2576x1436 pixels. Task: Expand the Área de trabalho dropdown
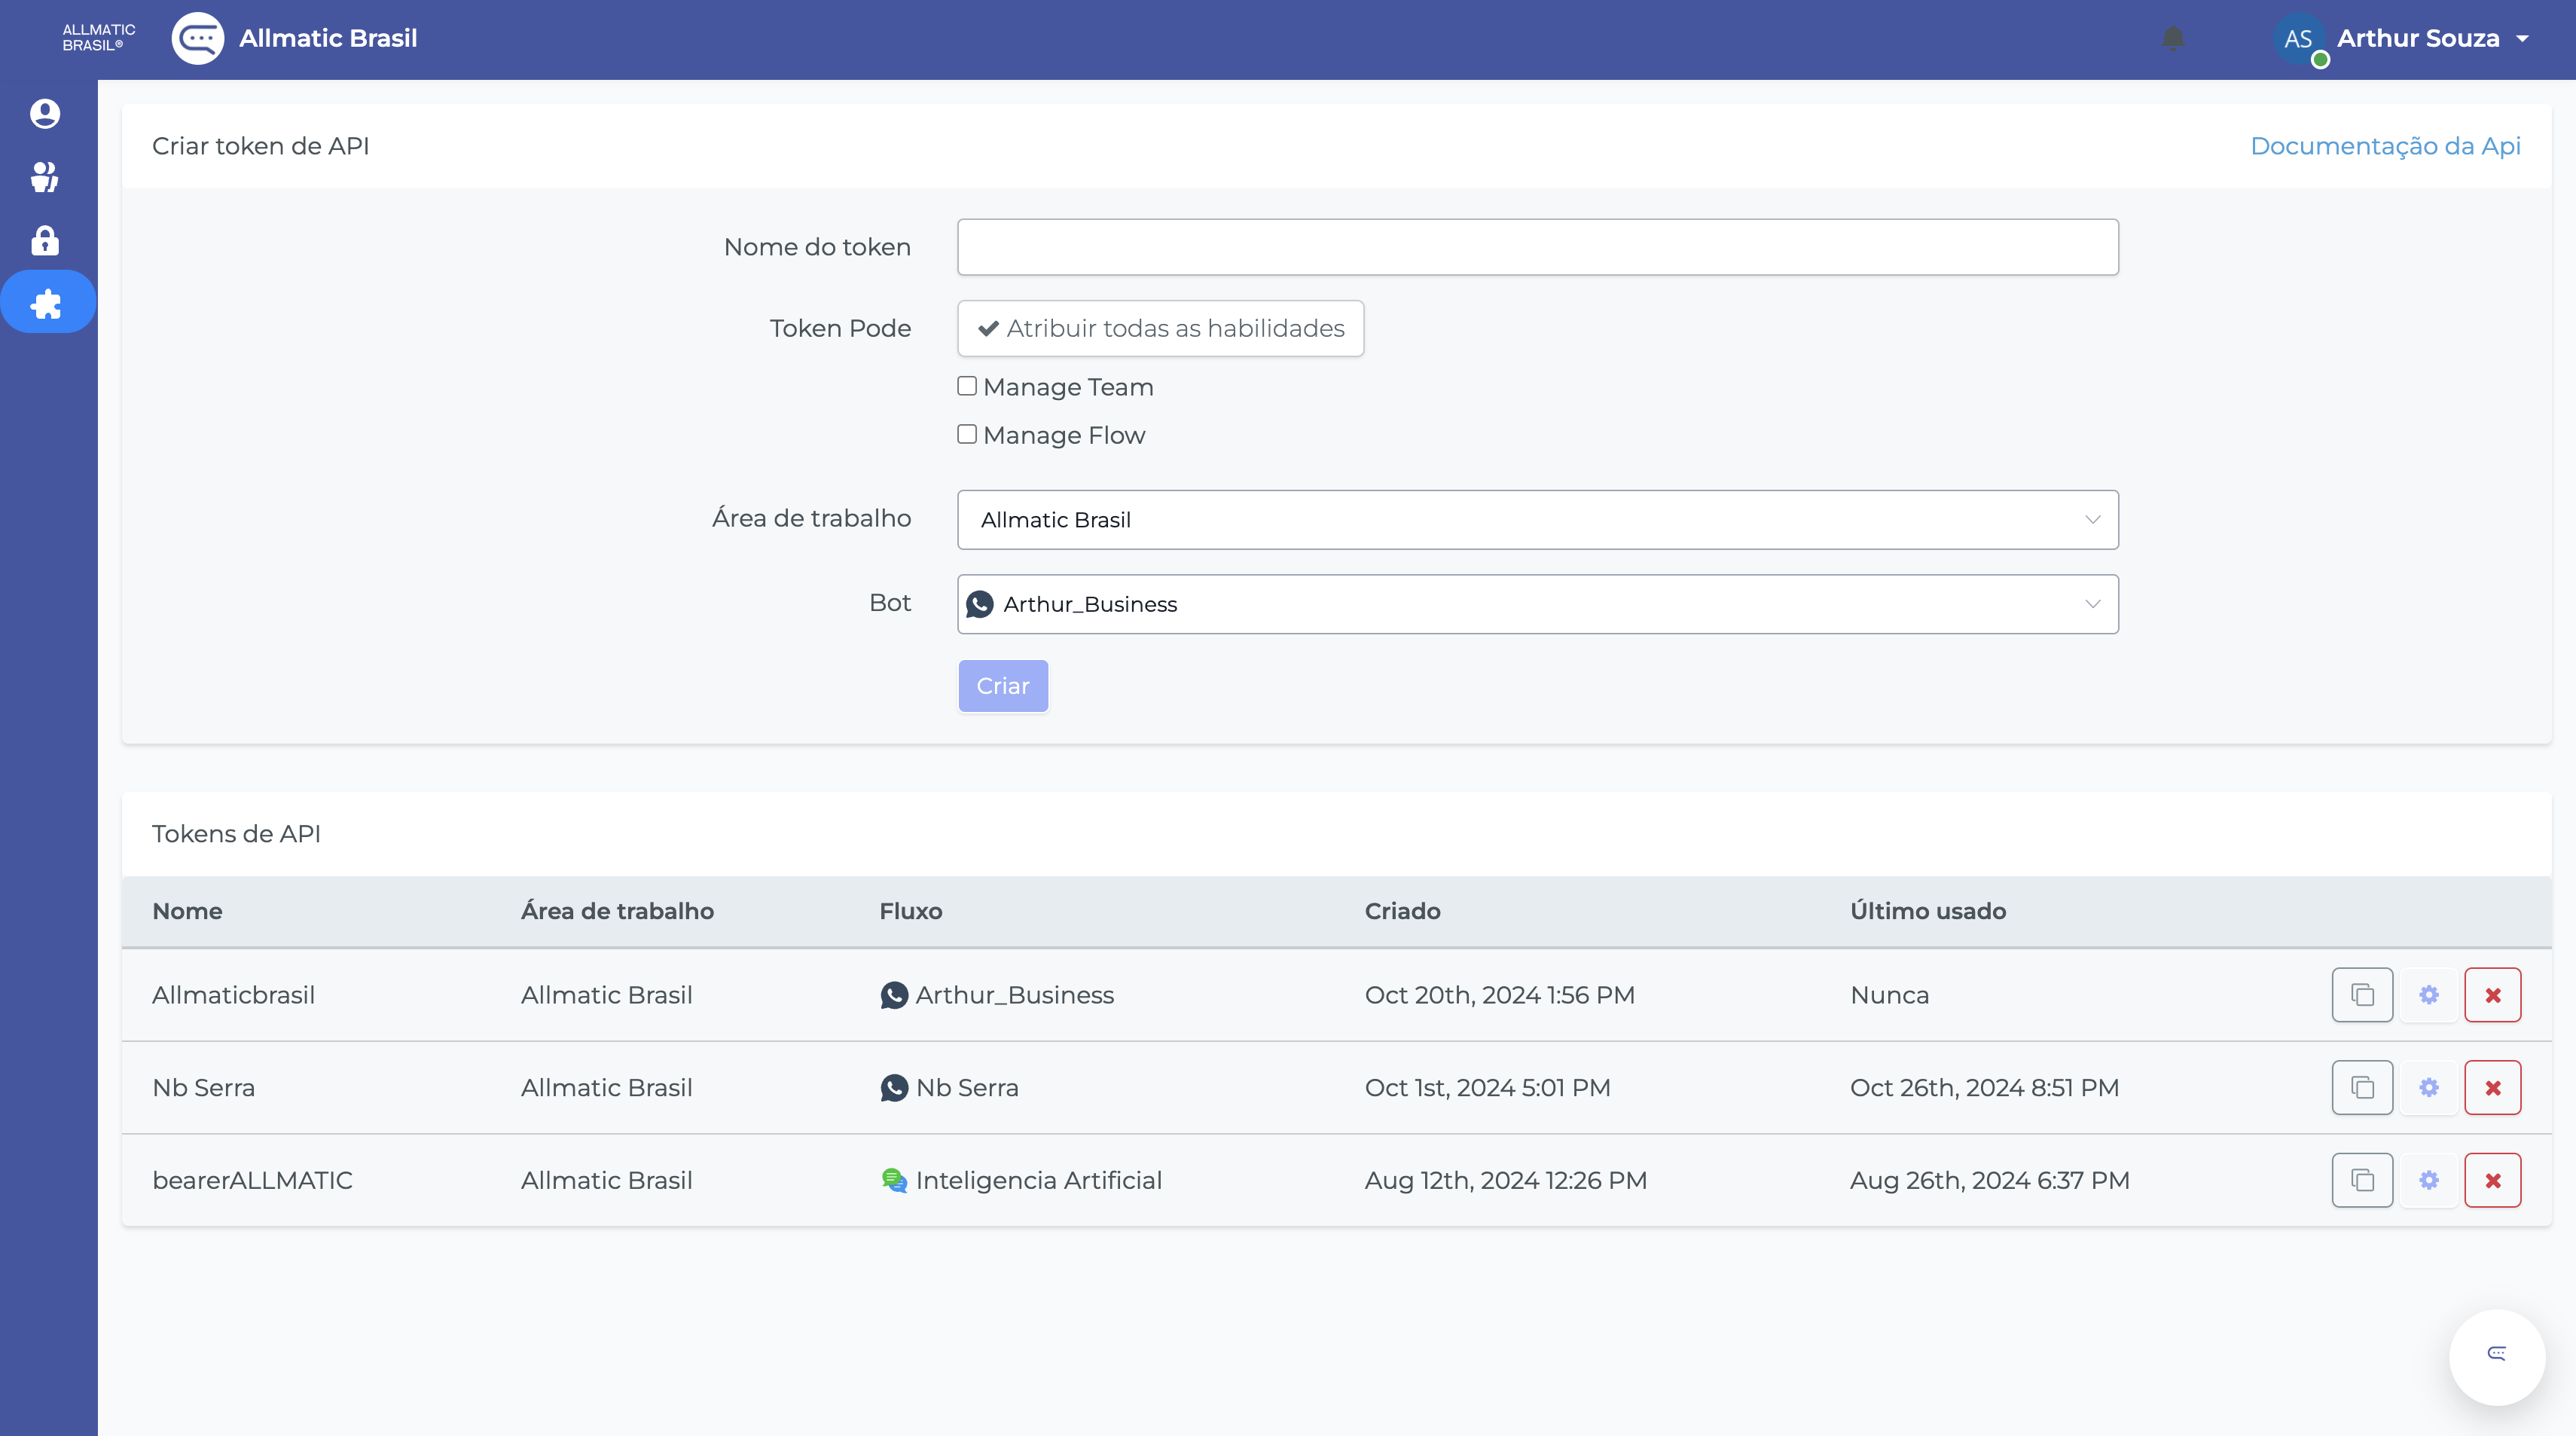pos(1537,520)
